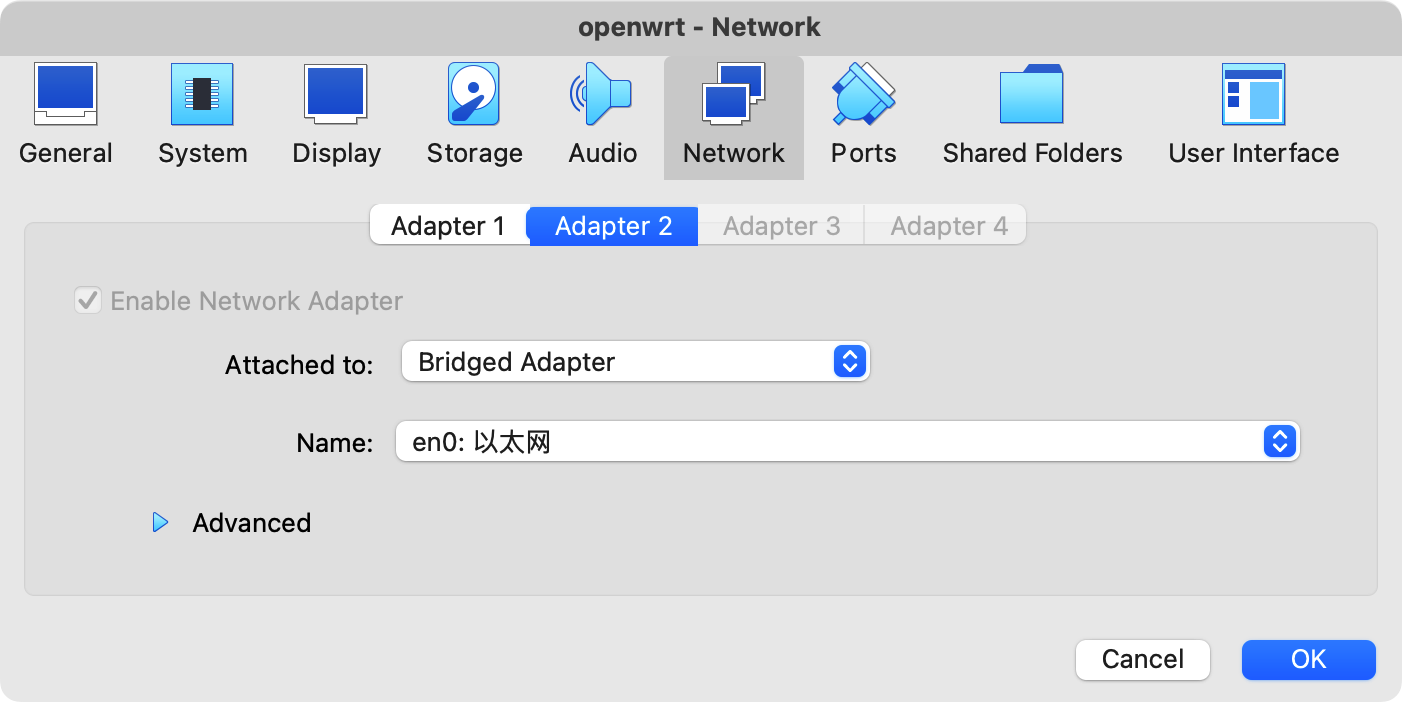Click the openwrt - Network title bar

tap(700, 27)
